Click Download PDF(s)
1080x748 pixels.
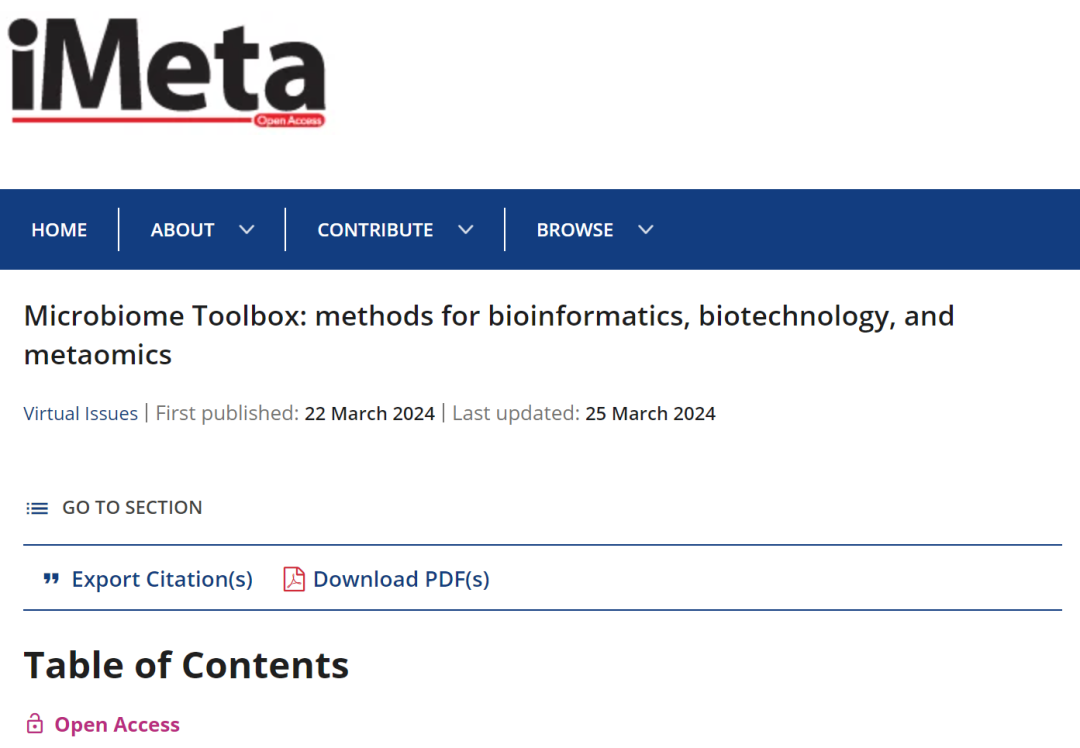[400, 579]
